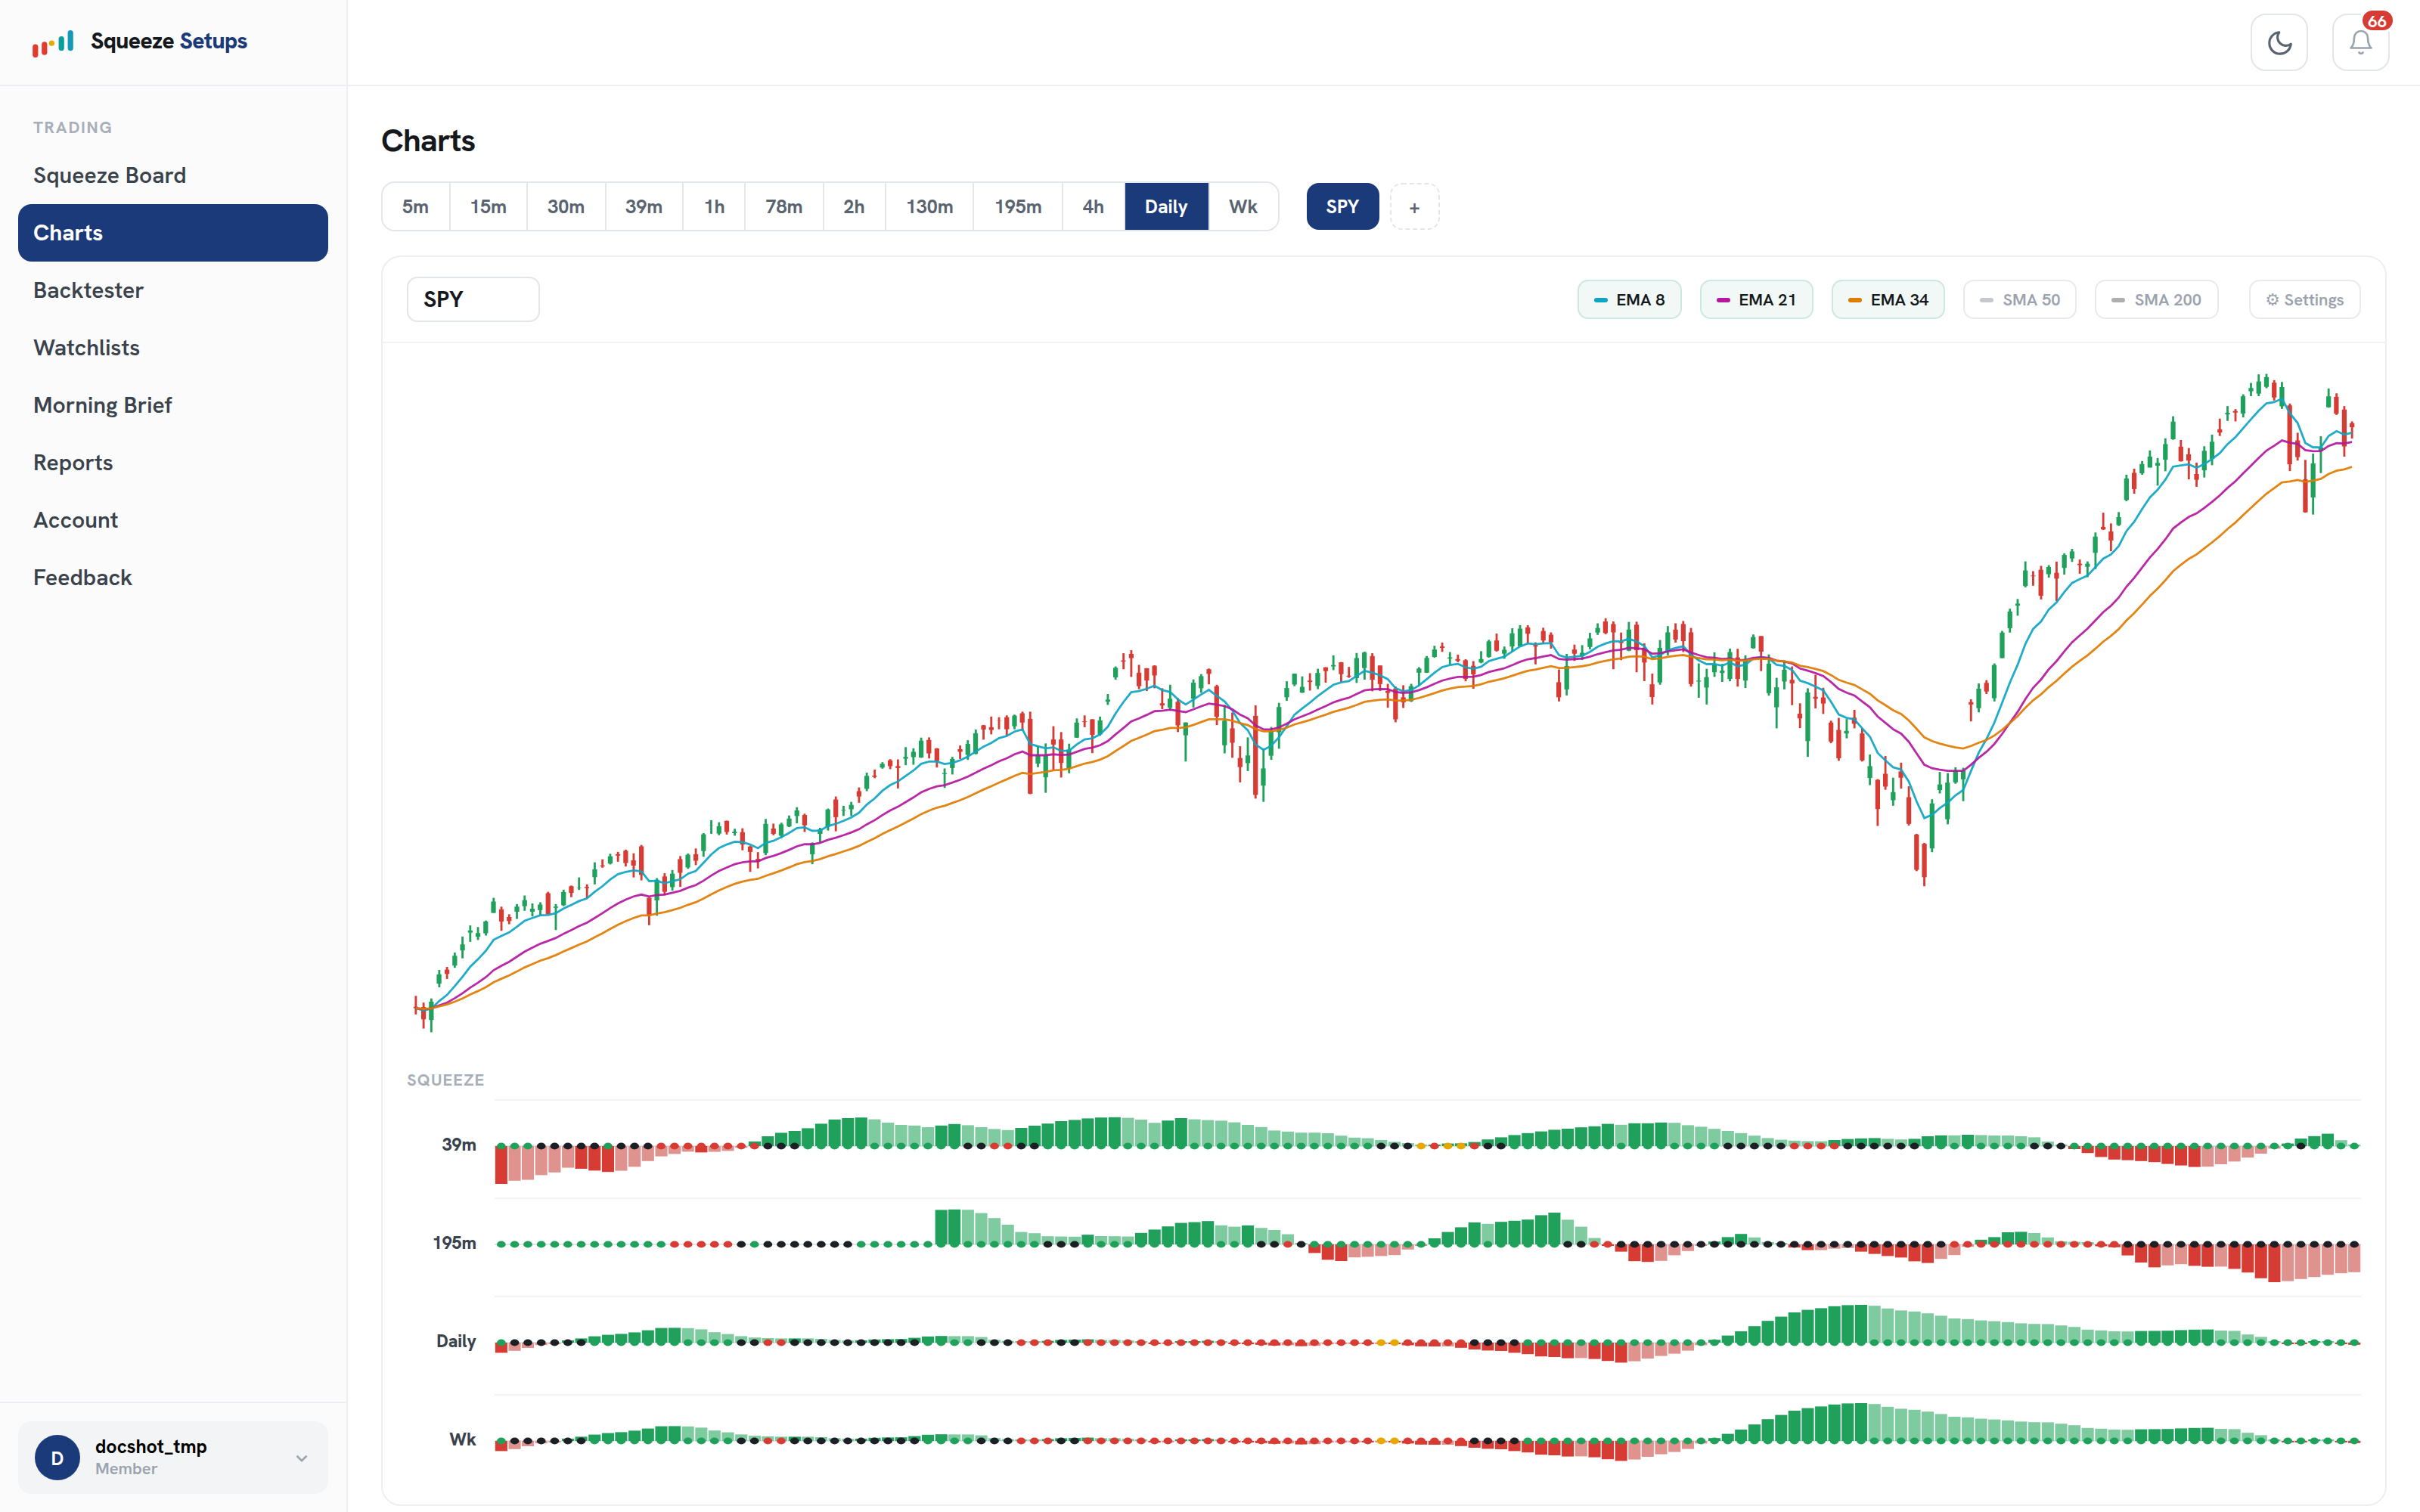Open chart Settings button
The image size is (2420, 1512).
(2304, 299)
